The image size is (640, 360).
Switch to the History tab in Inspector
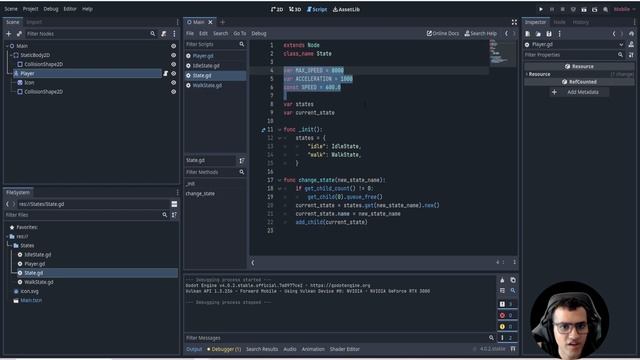click(580, 22)
